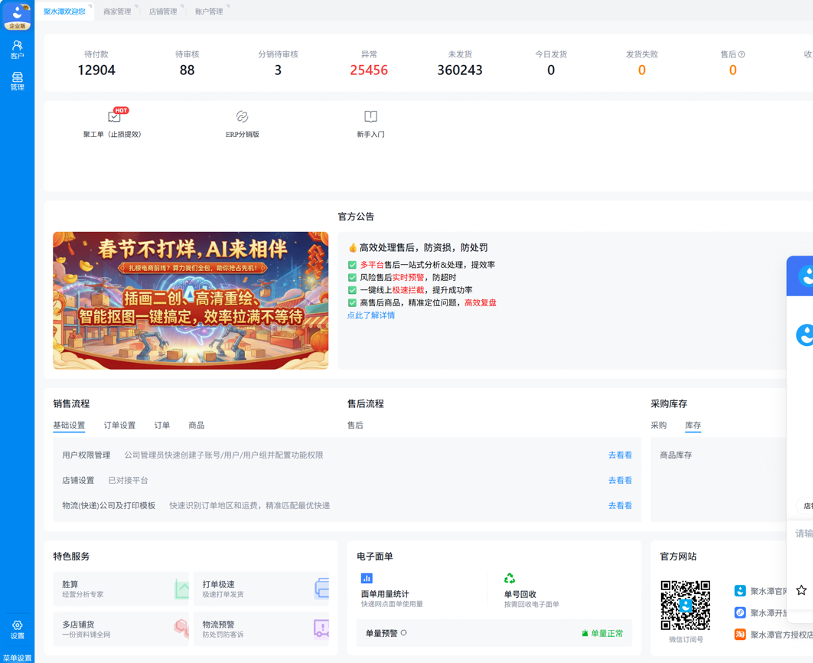
Task: Expand the 商家管理 dropdown
Action: 120,11
